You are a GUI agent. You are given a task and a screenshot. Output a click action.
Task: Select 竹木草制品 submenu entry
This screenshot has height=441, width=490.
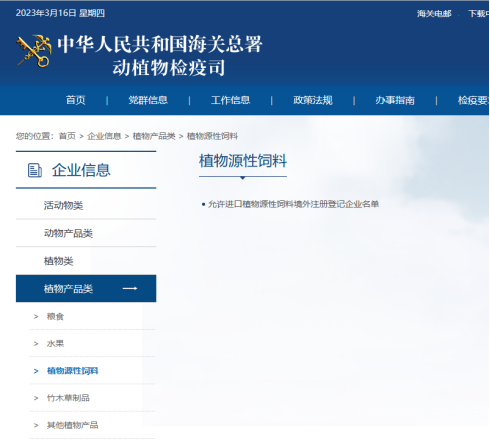[68, 398]
